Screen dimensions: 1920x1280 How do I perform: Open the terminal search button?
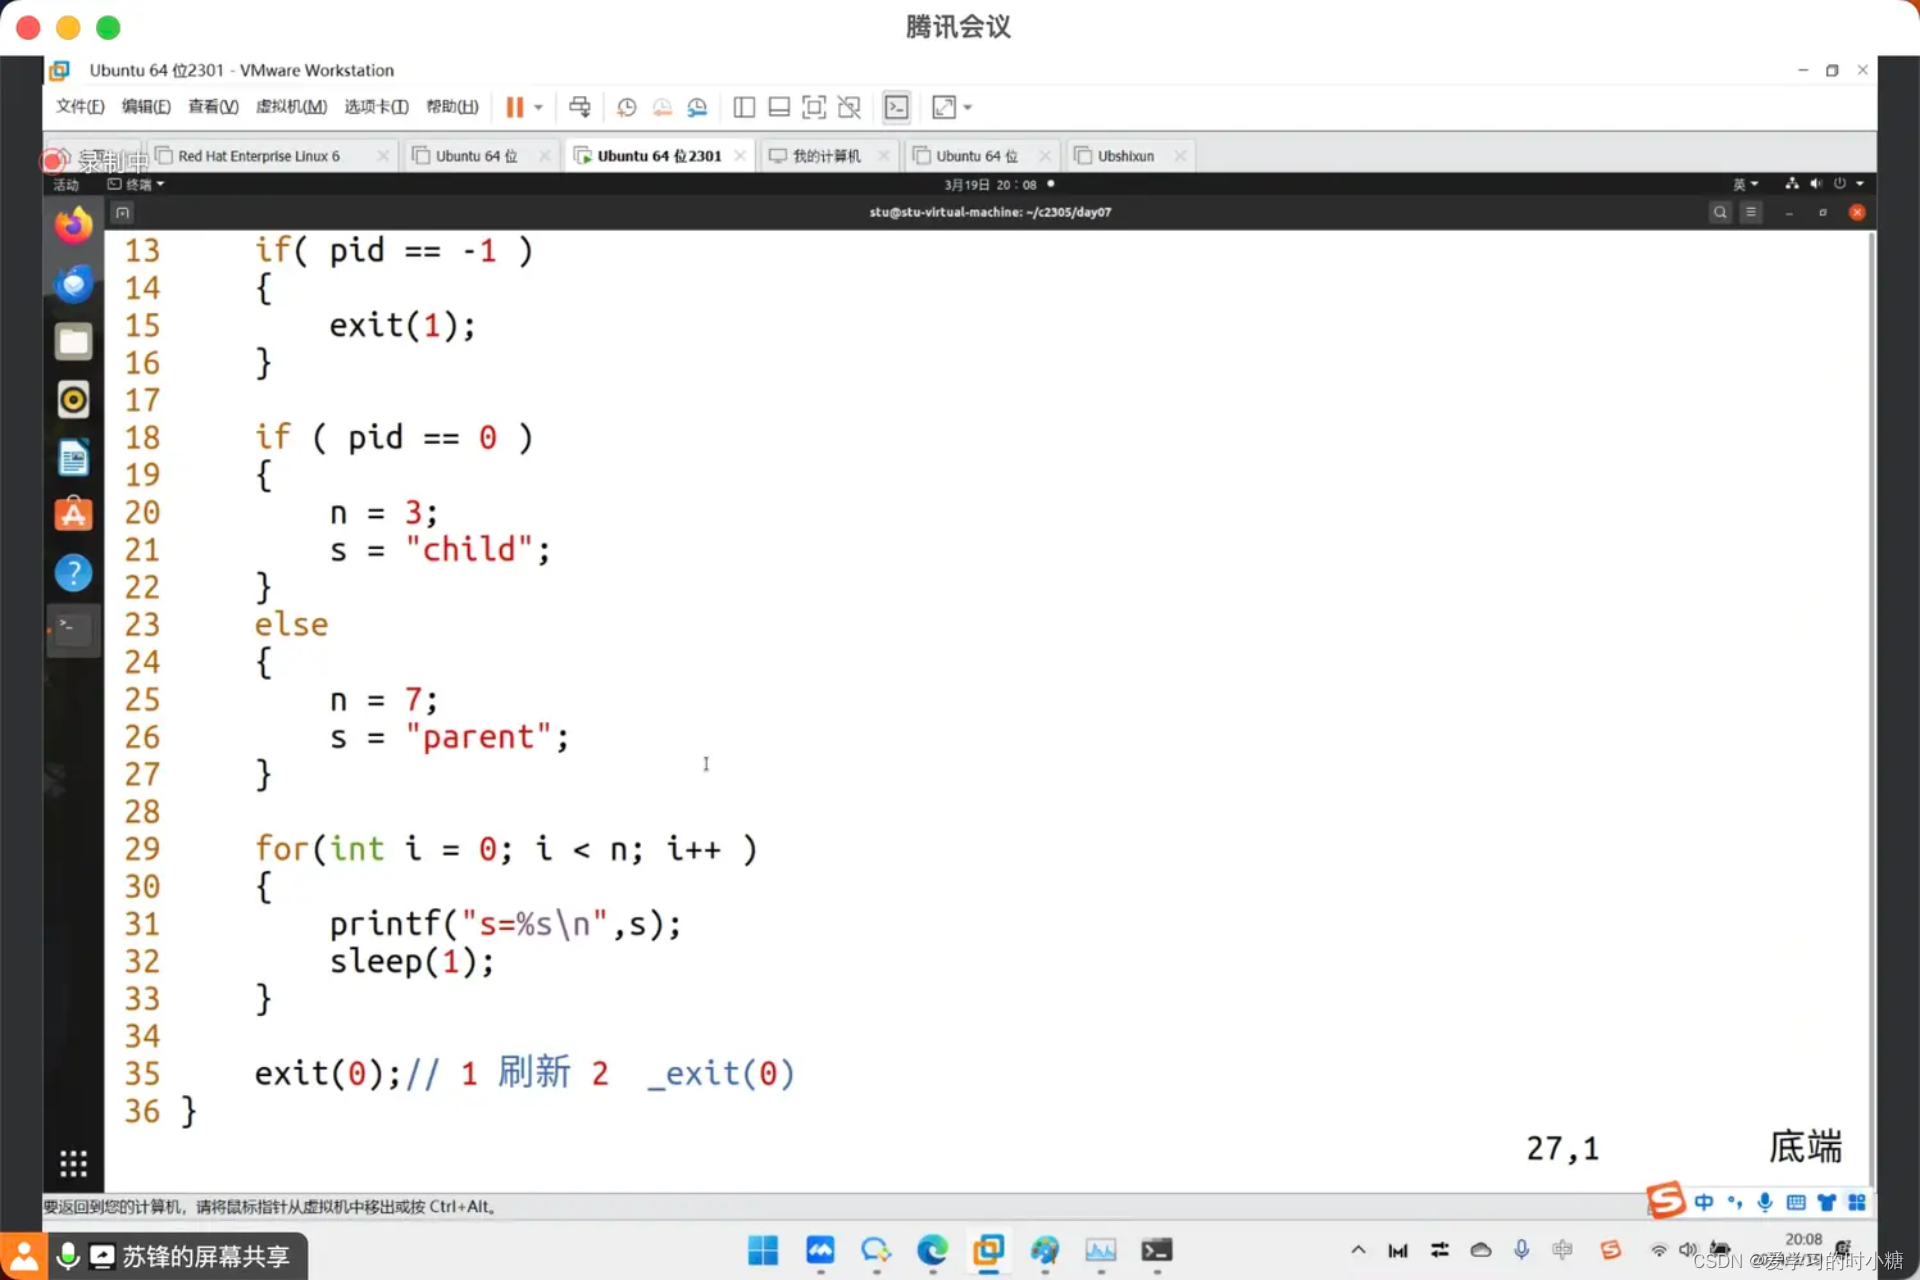pyautogui.click(x=1720, y=212)
